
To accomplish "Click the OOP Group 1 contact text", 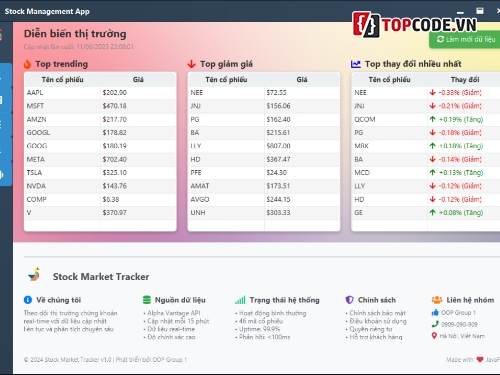I will pos(458,313).
